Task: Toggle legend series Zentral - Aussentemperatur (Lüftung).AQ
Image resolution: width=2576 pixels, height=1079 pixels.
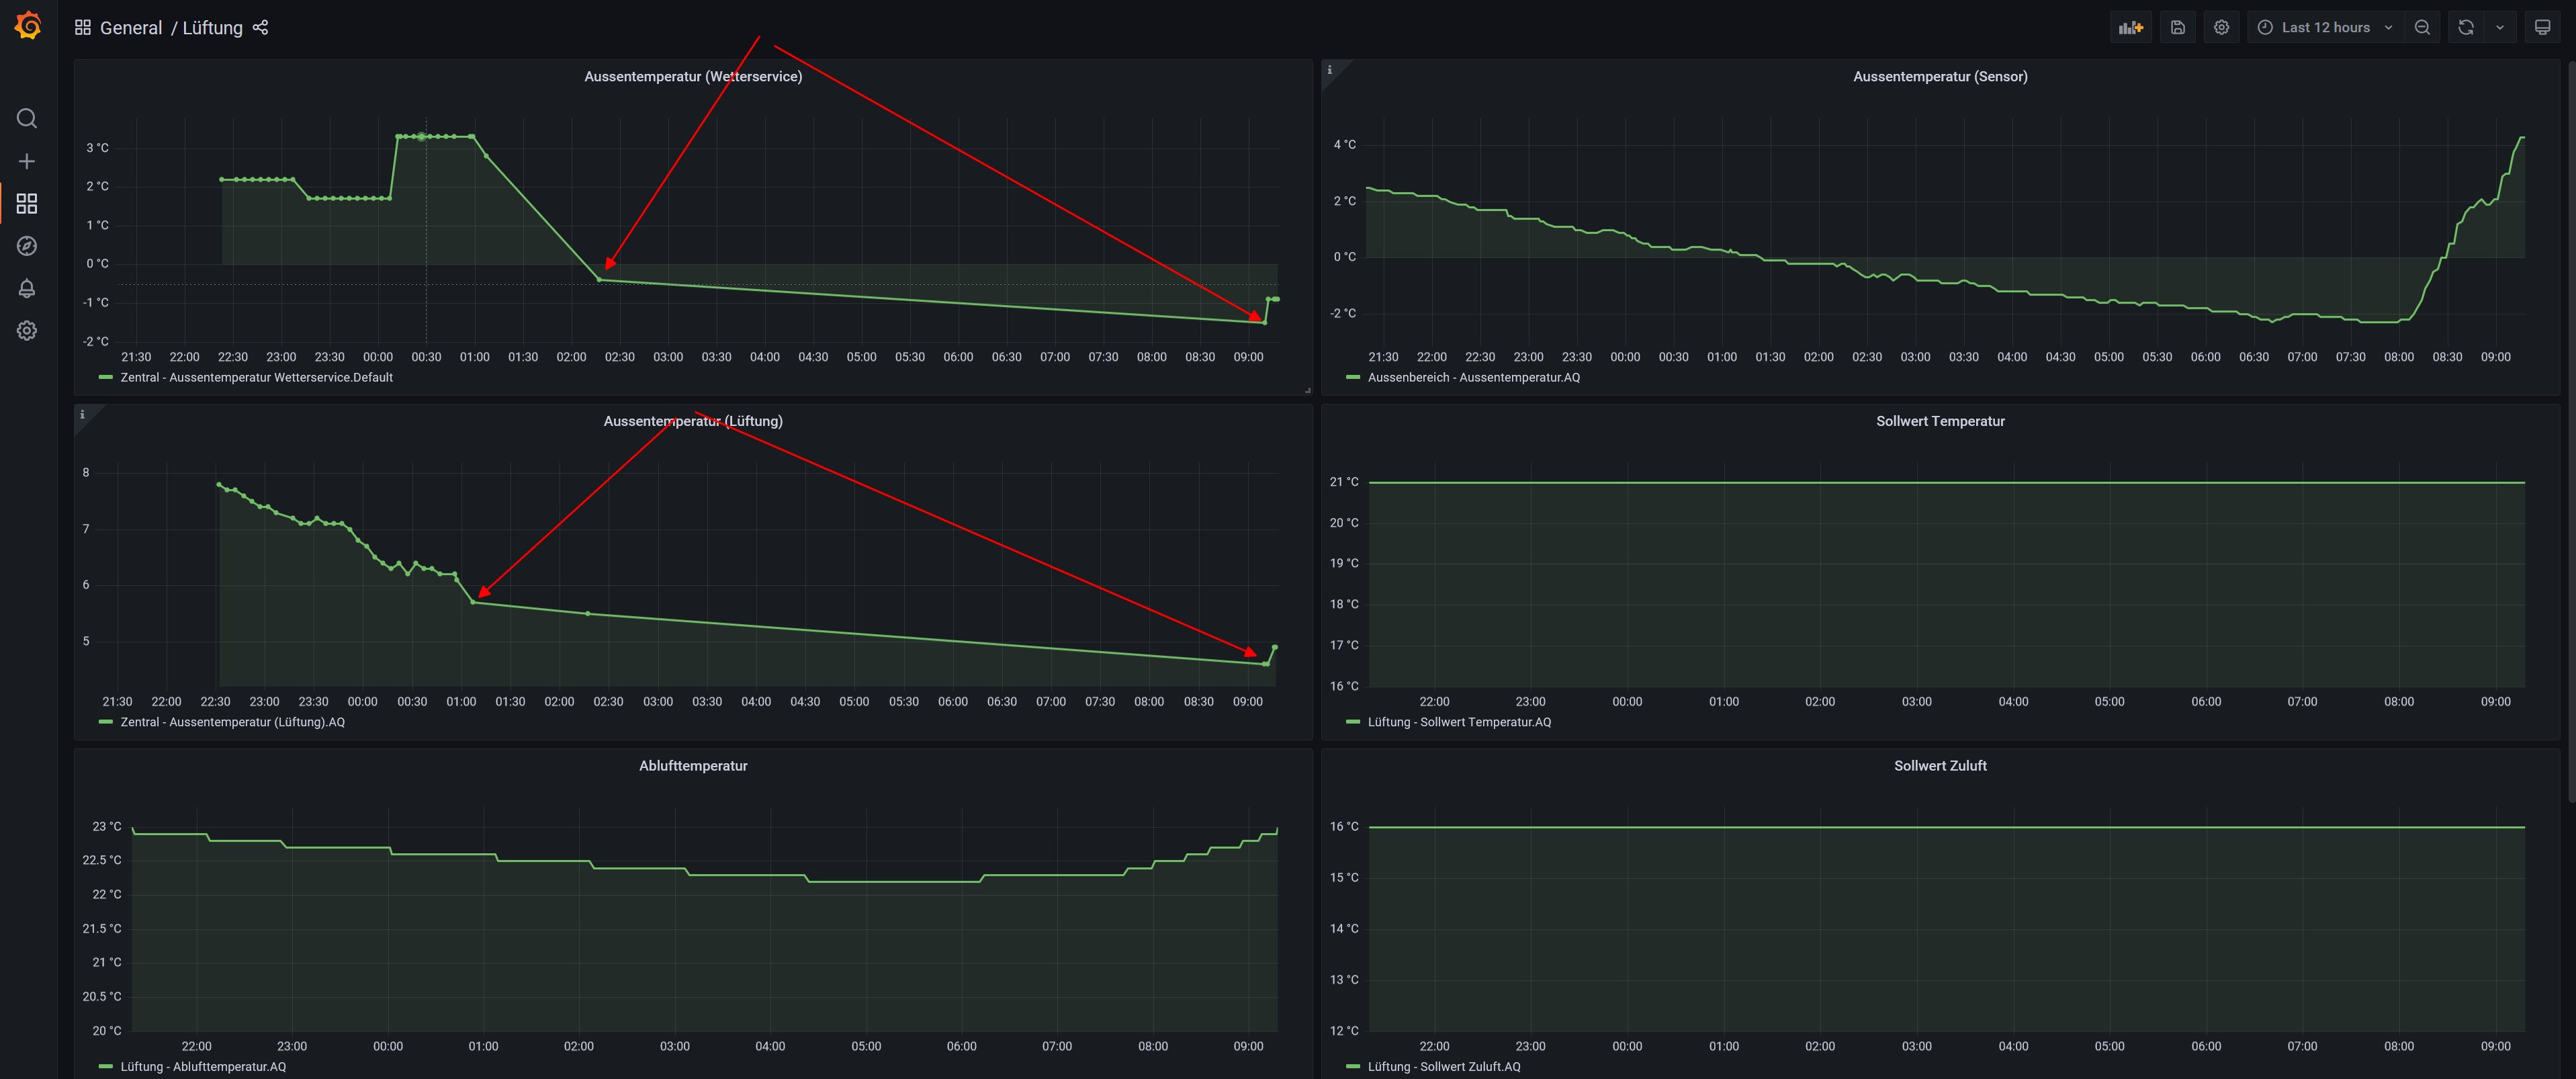Action: pyautogui.click(x=232, y=722)
